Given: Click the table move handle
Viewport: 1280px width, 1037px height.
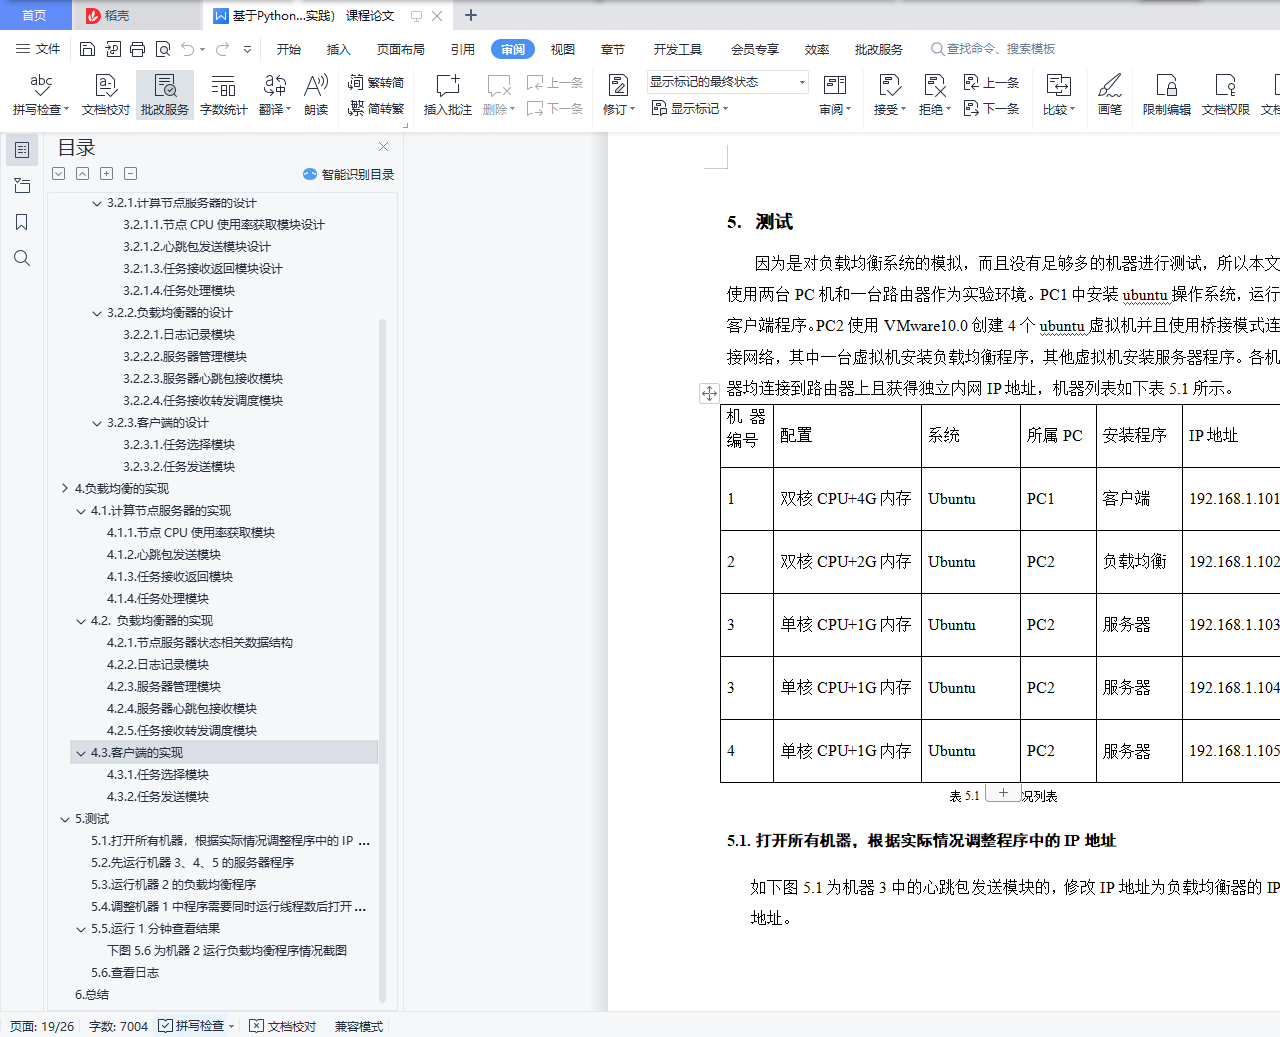Looking at the screenshot, I should click(x=709, y=393).
